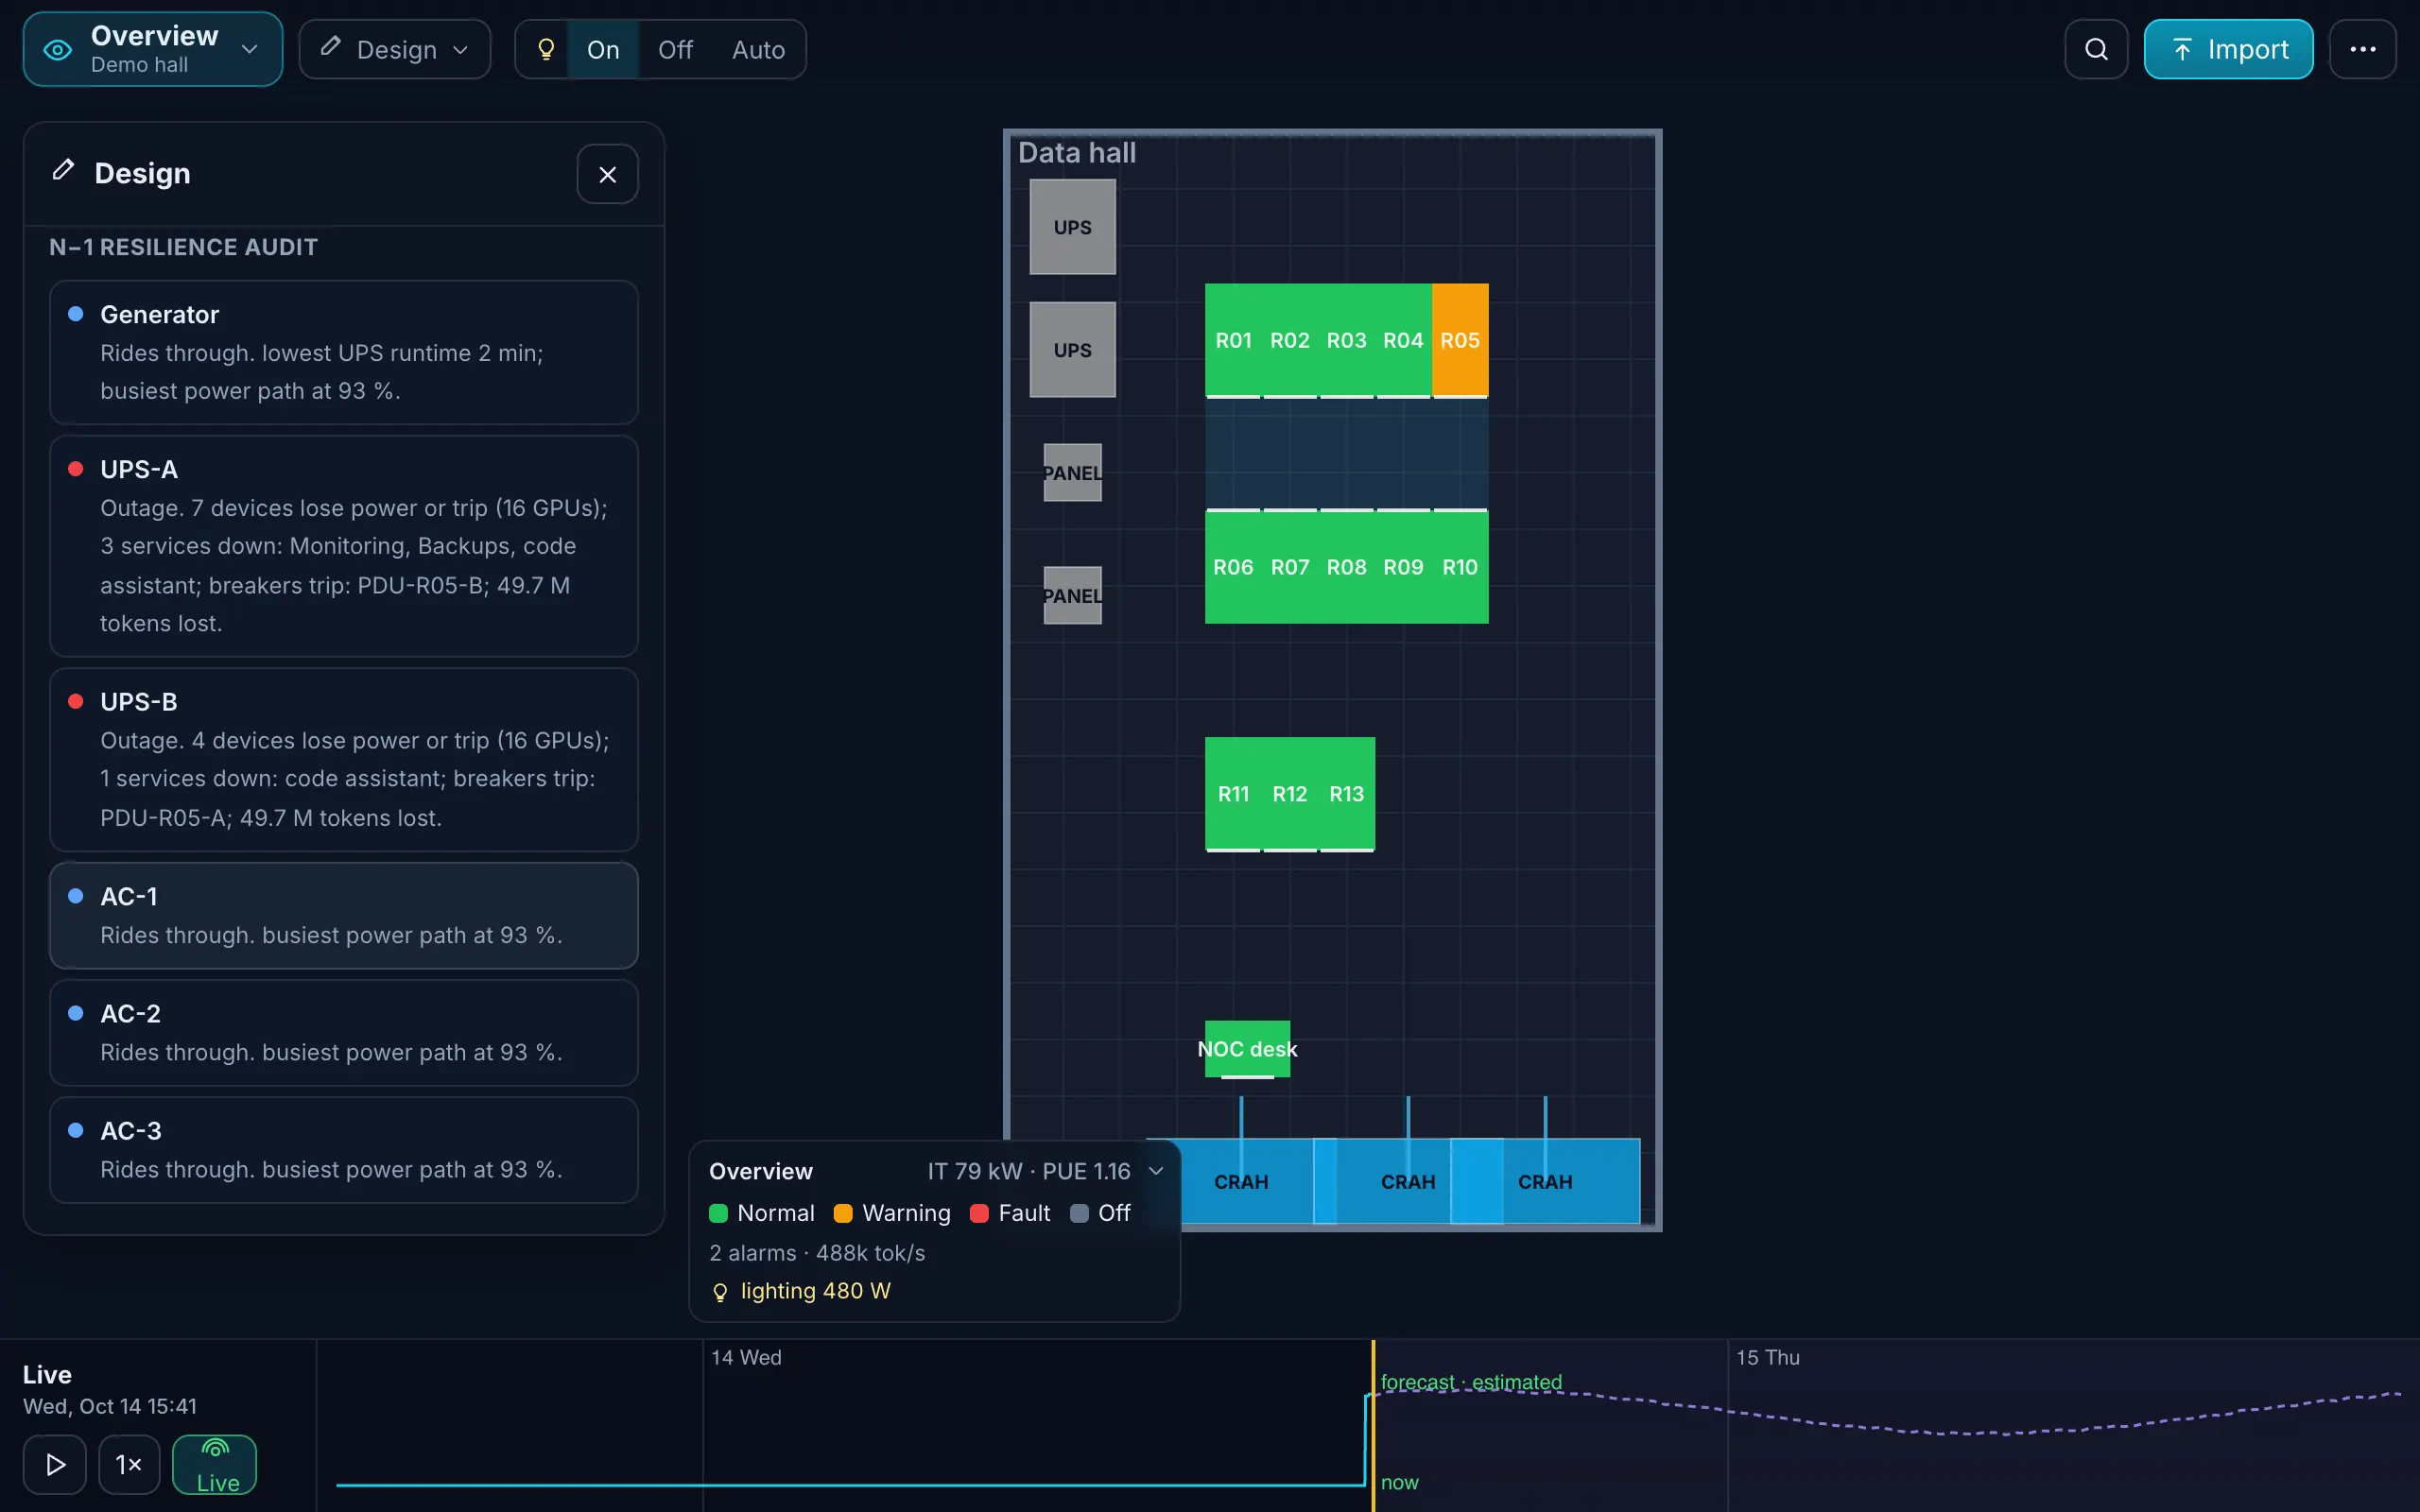The height and width of the screenshot is (1512, 2420).
Task: Open the Generator audit card
Action: (344, 352)
